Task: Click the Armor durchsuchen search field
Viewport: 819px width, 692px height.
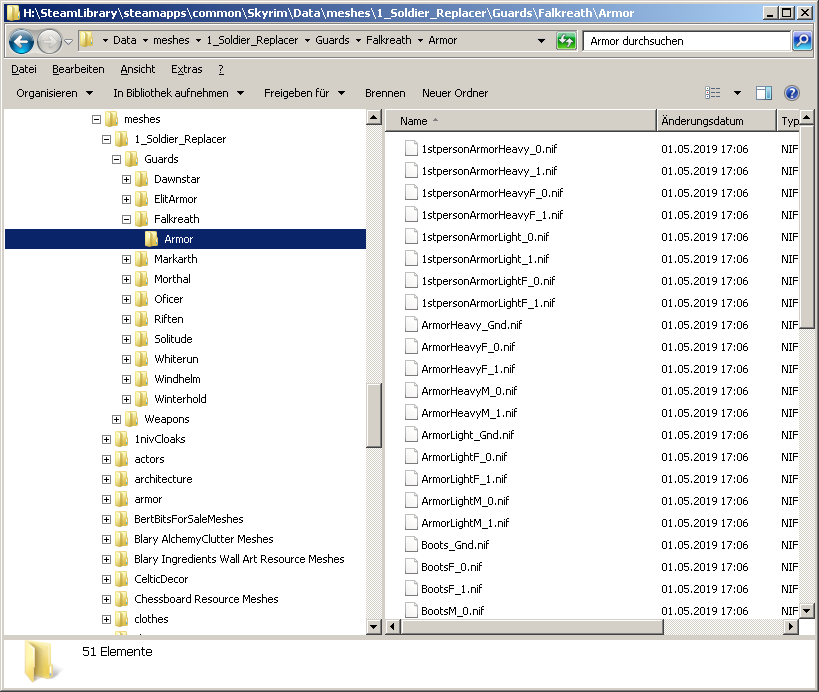Action: (685, 41)
